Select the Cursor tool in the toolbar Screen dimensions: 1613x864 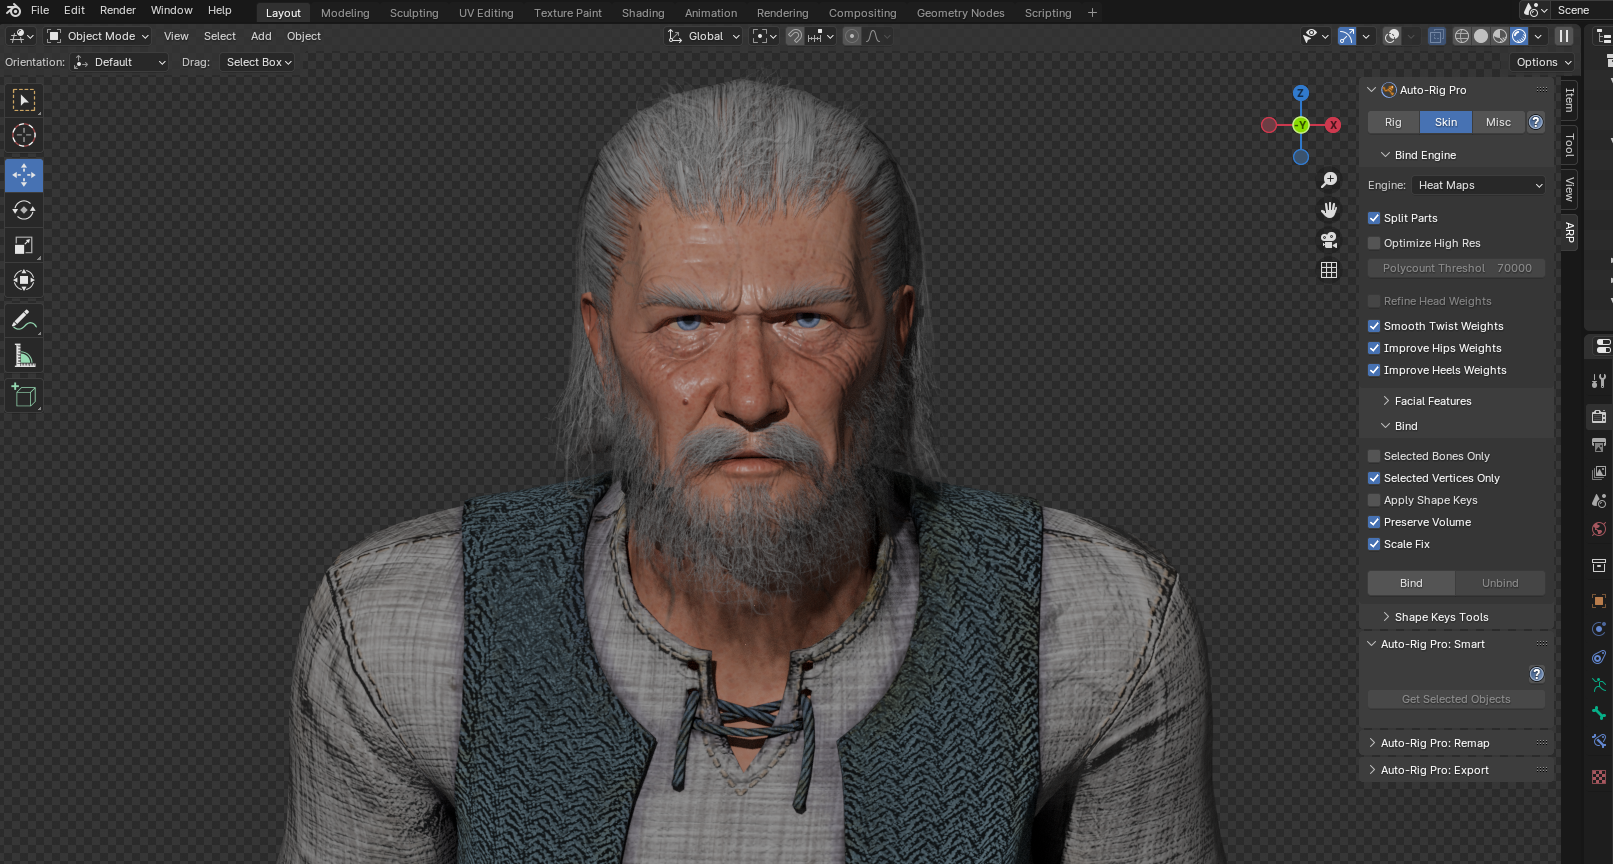click(24, 135)
